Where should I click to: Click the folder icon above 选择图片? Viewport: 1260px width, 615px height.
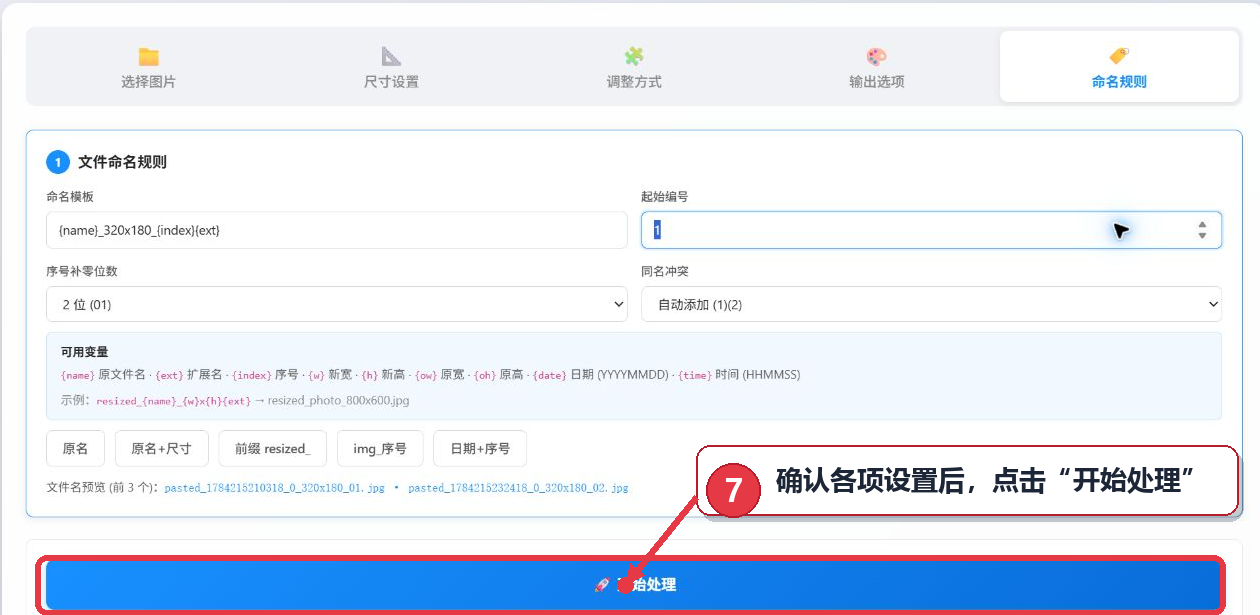coord(149,56)
